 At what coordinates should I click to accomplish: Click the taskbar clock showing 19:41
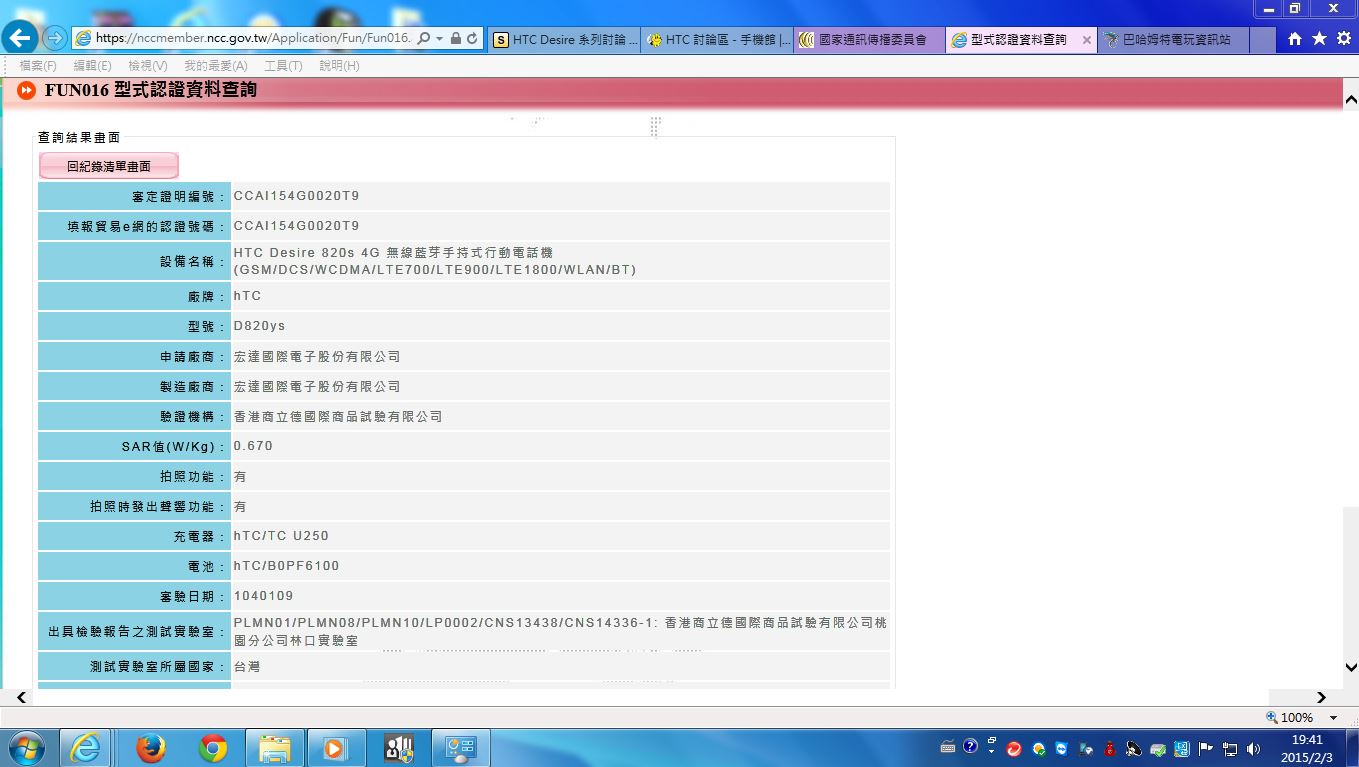pyautogui.click(x=1307, y=749)
